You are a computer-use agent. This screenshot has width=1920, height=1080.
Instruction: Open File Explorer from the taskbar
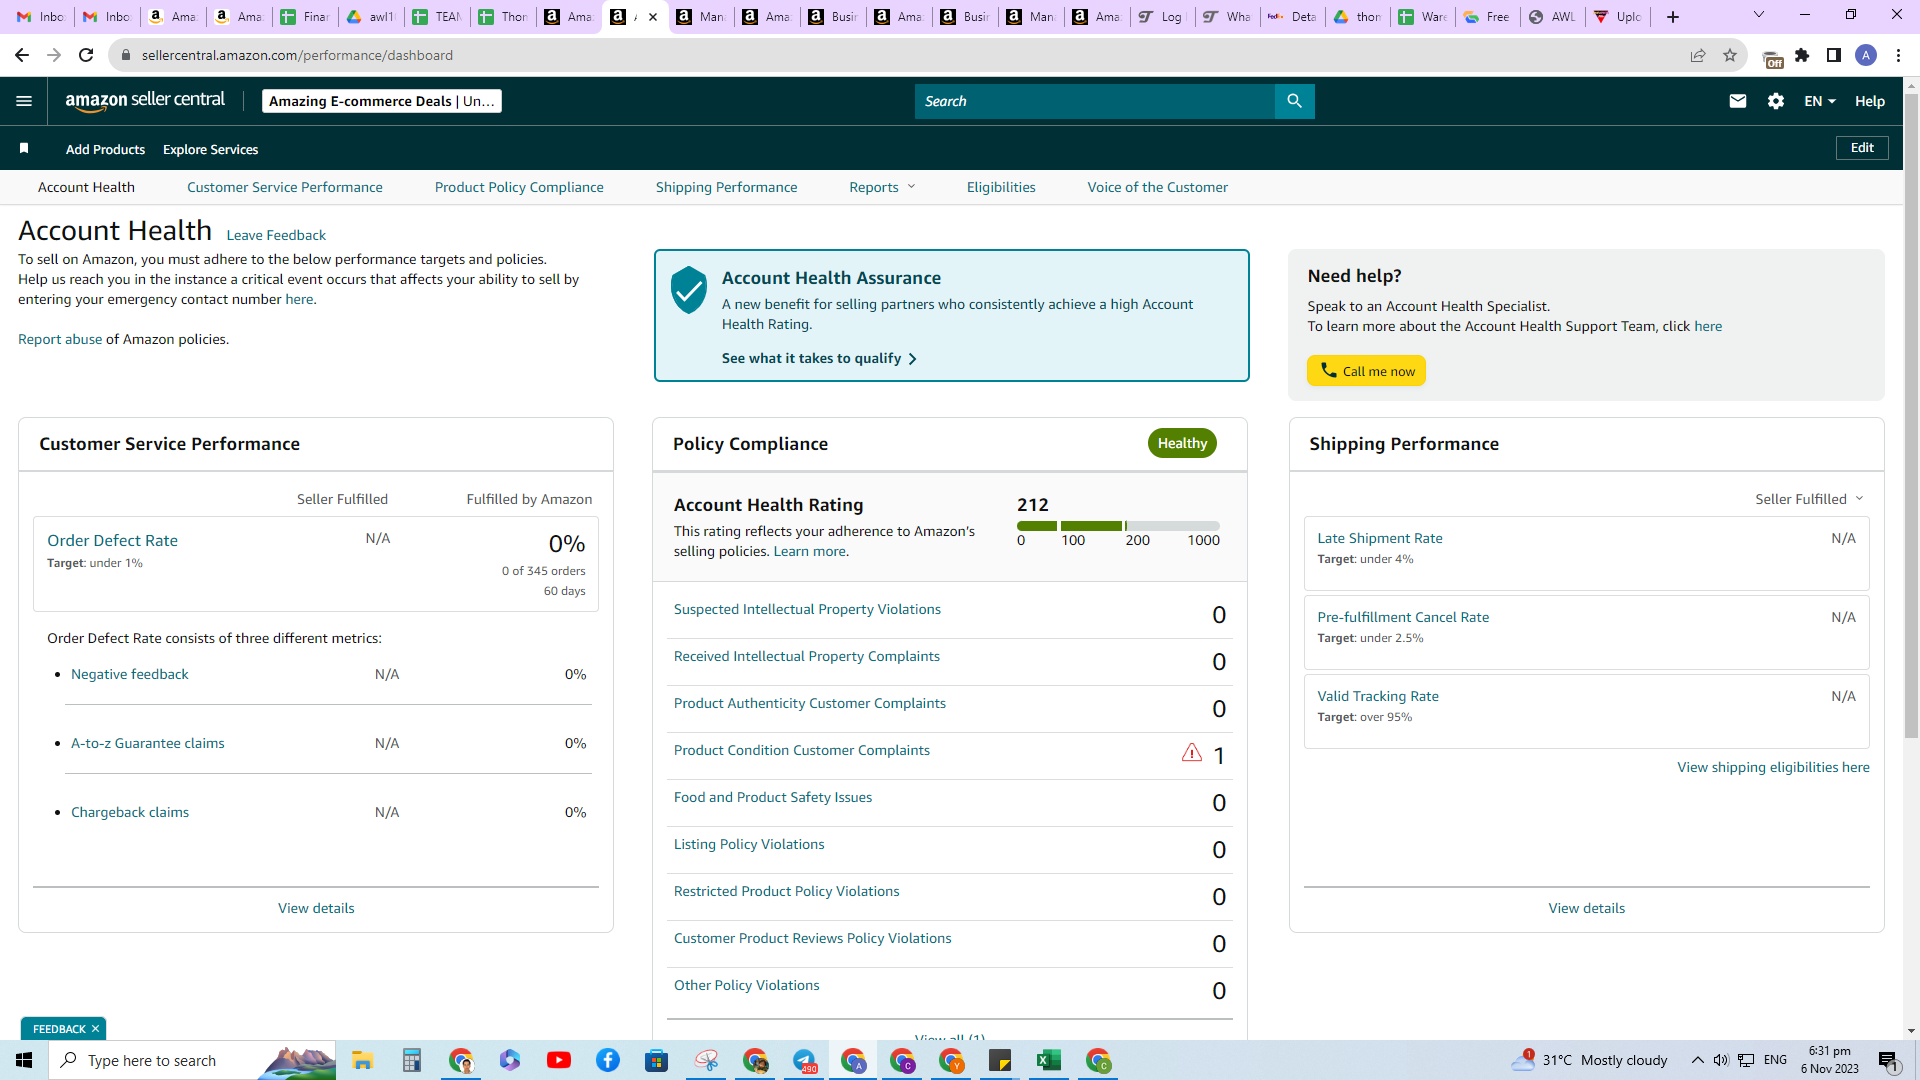pos(362,1060)
